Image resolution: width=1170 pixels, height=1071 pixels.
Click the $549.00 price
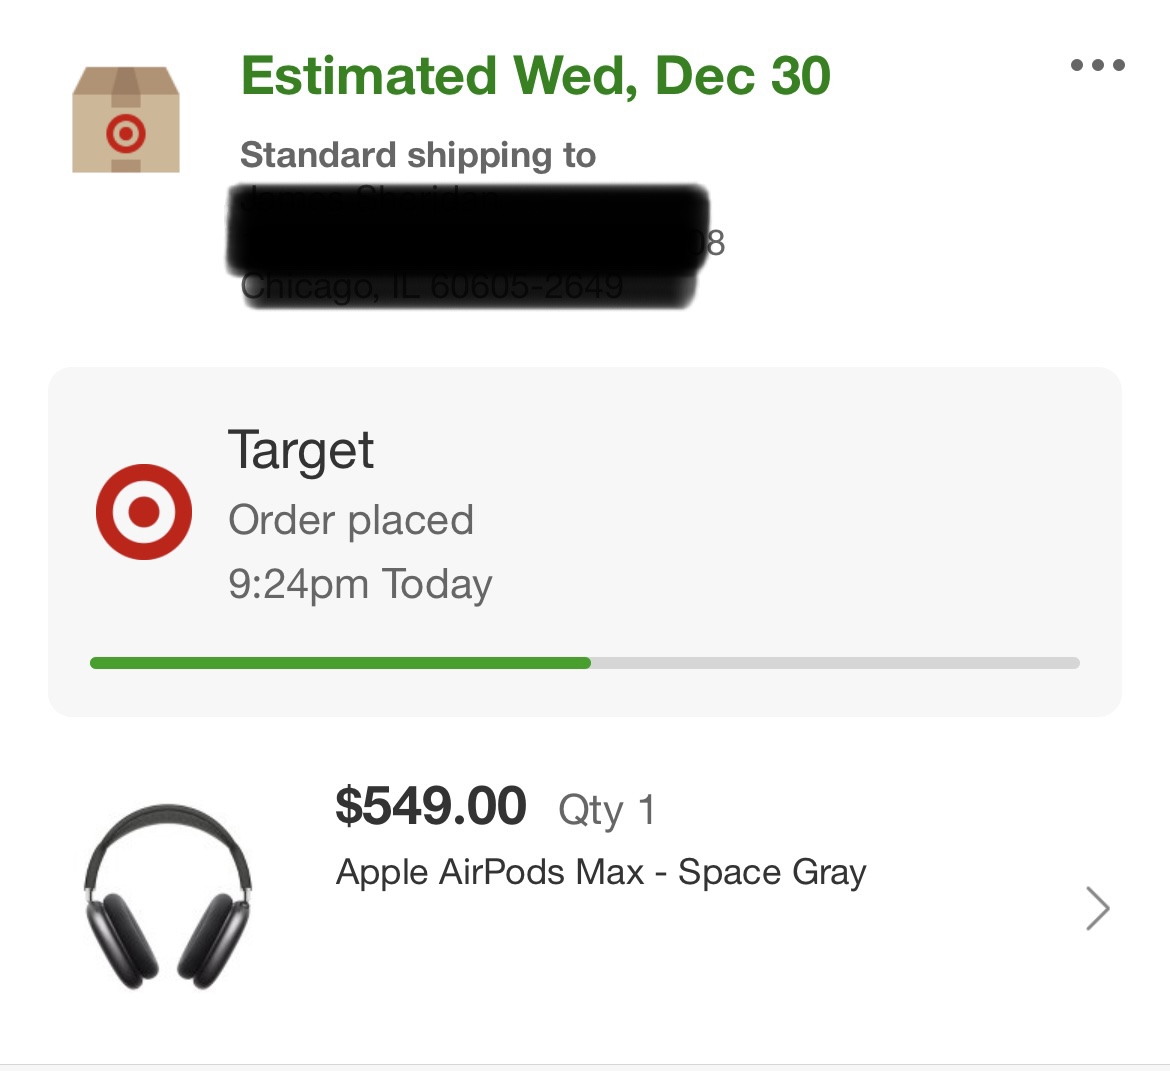click(x=430, y=806)
